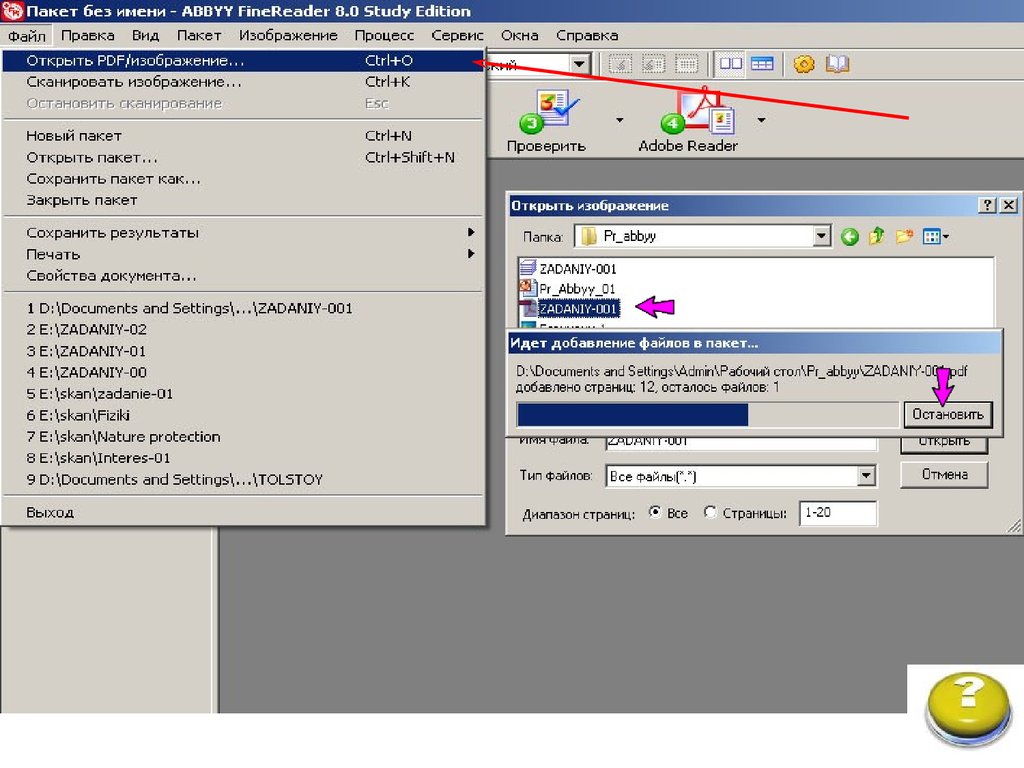Click the page range 1-20 input field
This screenshot has height=768, width=1024.
[x=838, y=513]
